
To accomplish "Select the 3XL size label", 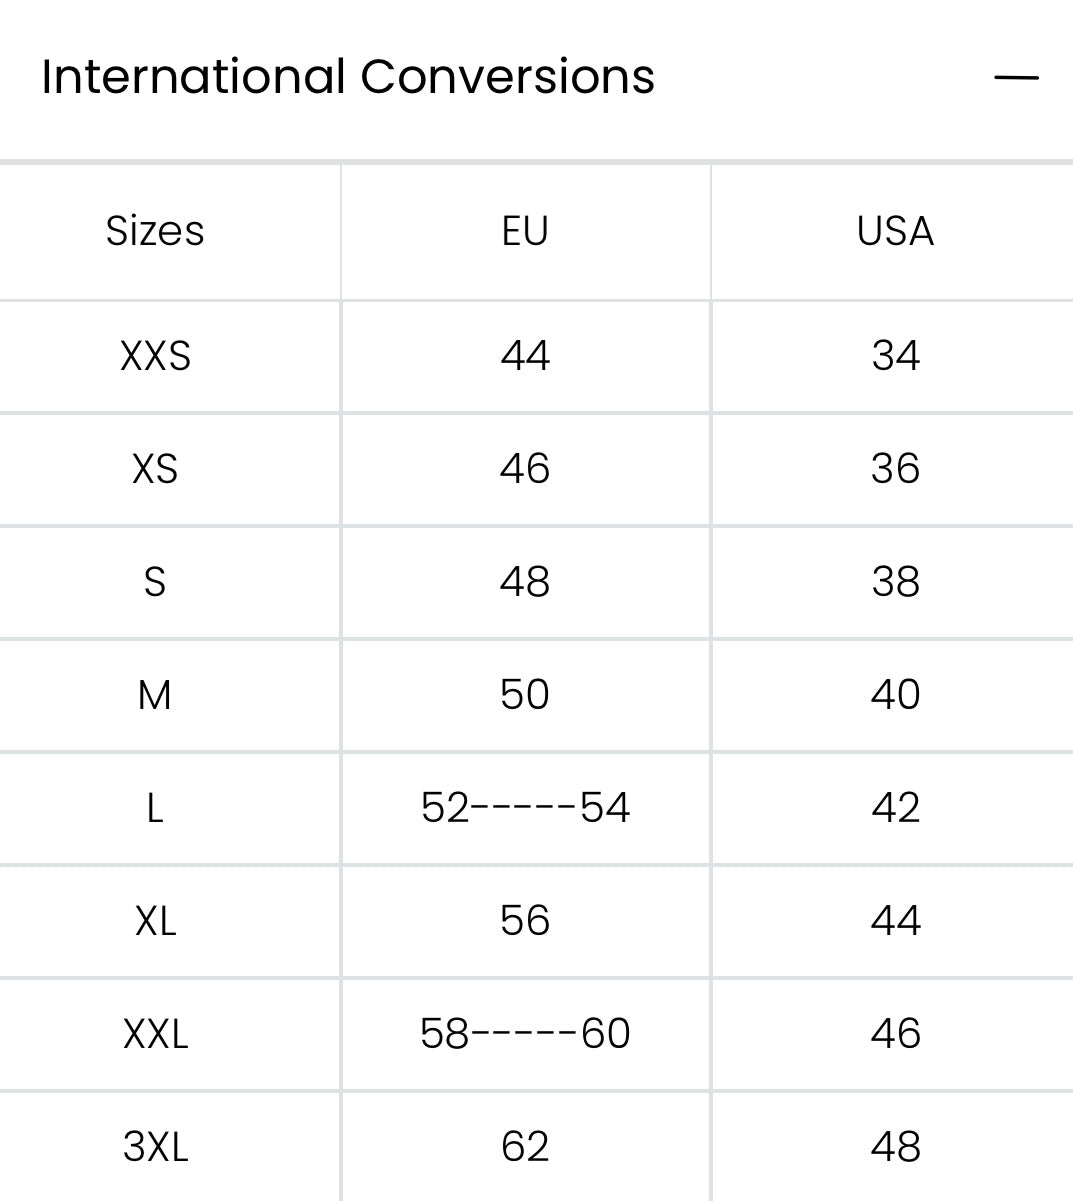I will (155, 1147).
